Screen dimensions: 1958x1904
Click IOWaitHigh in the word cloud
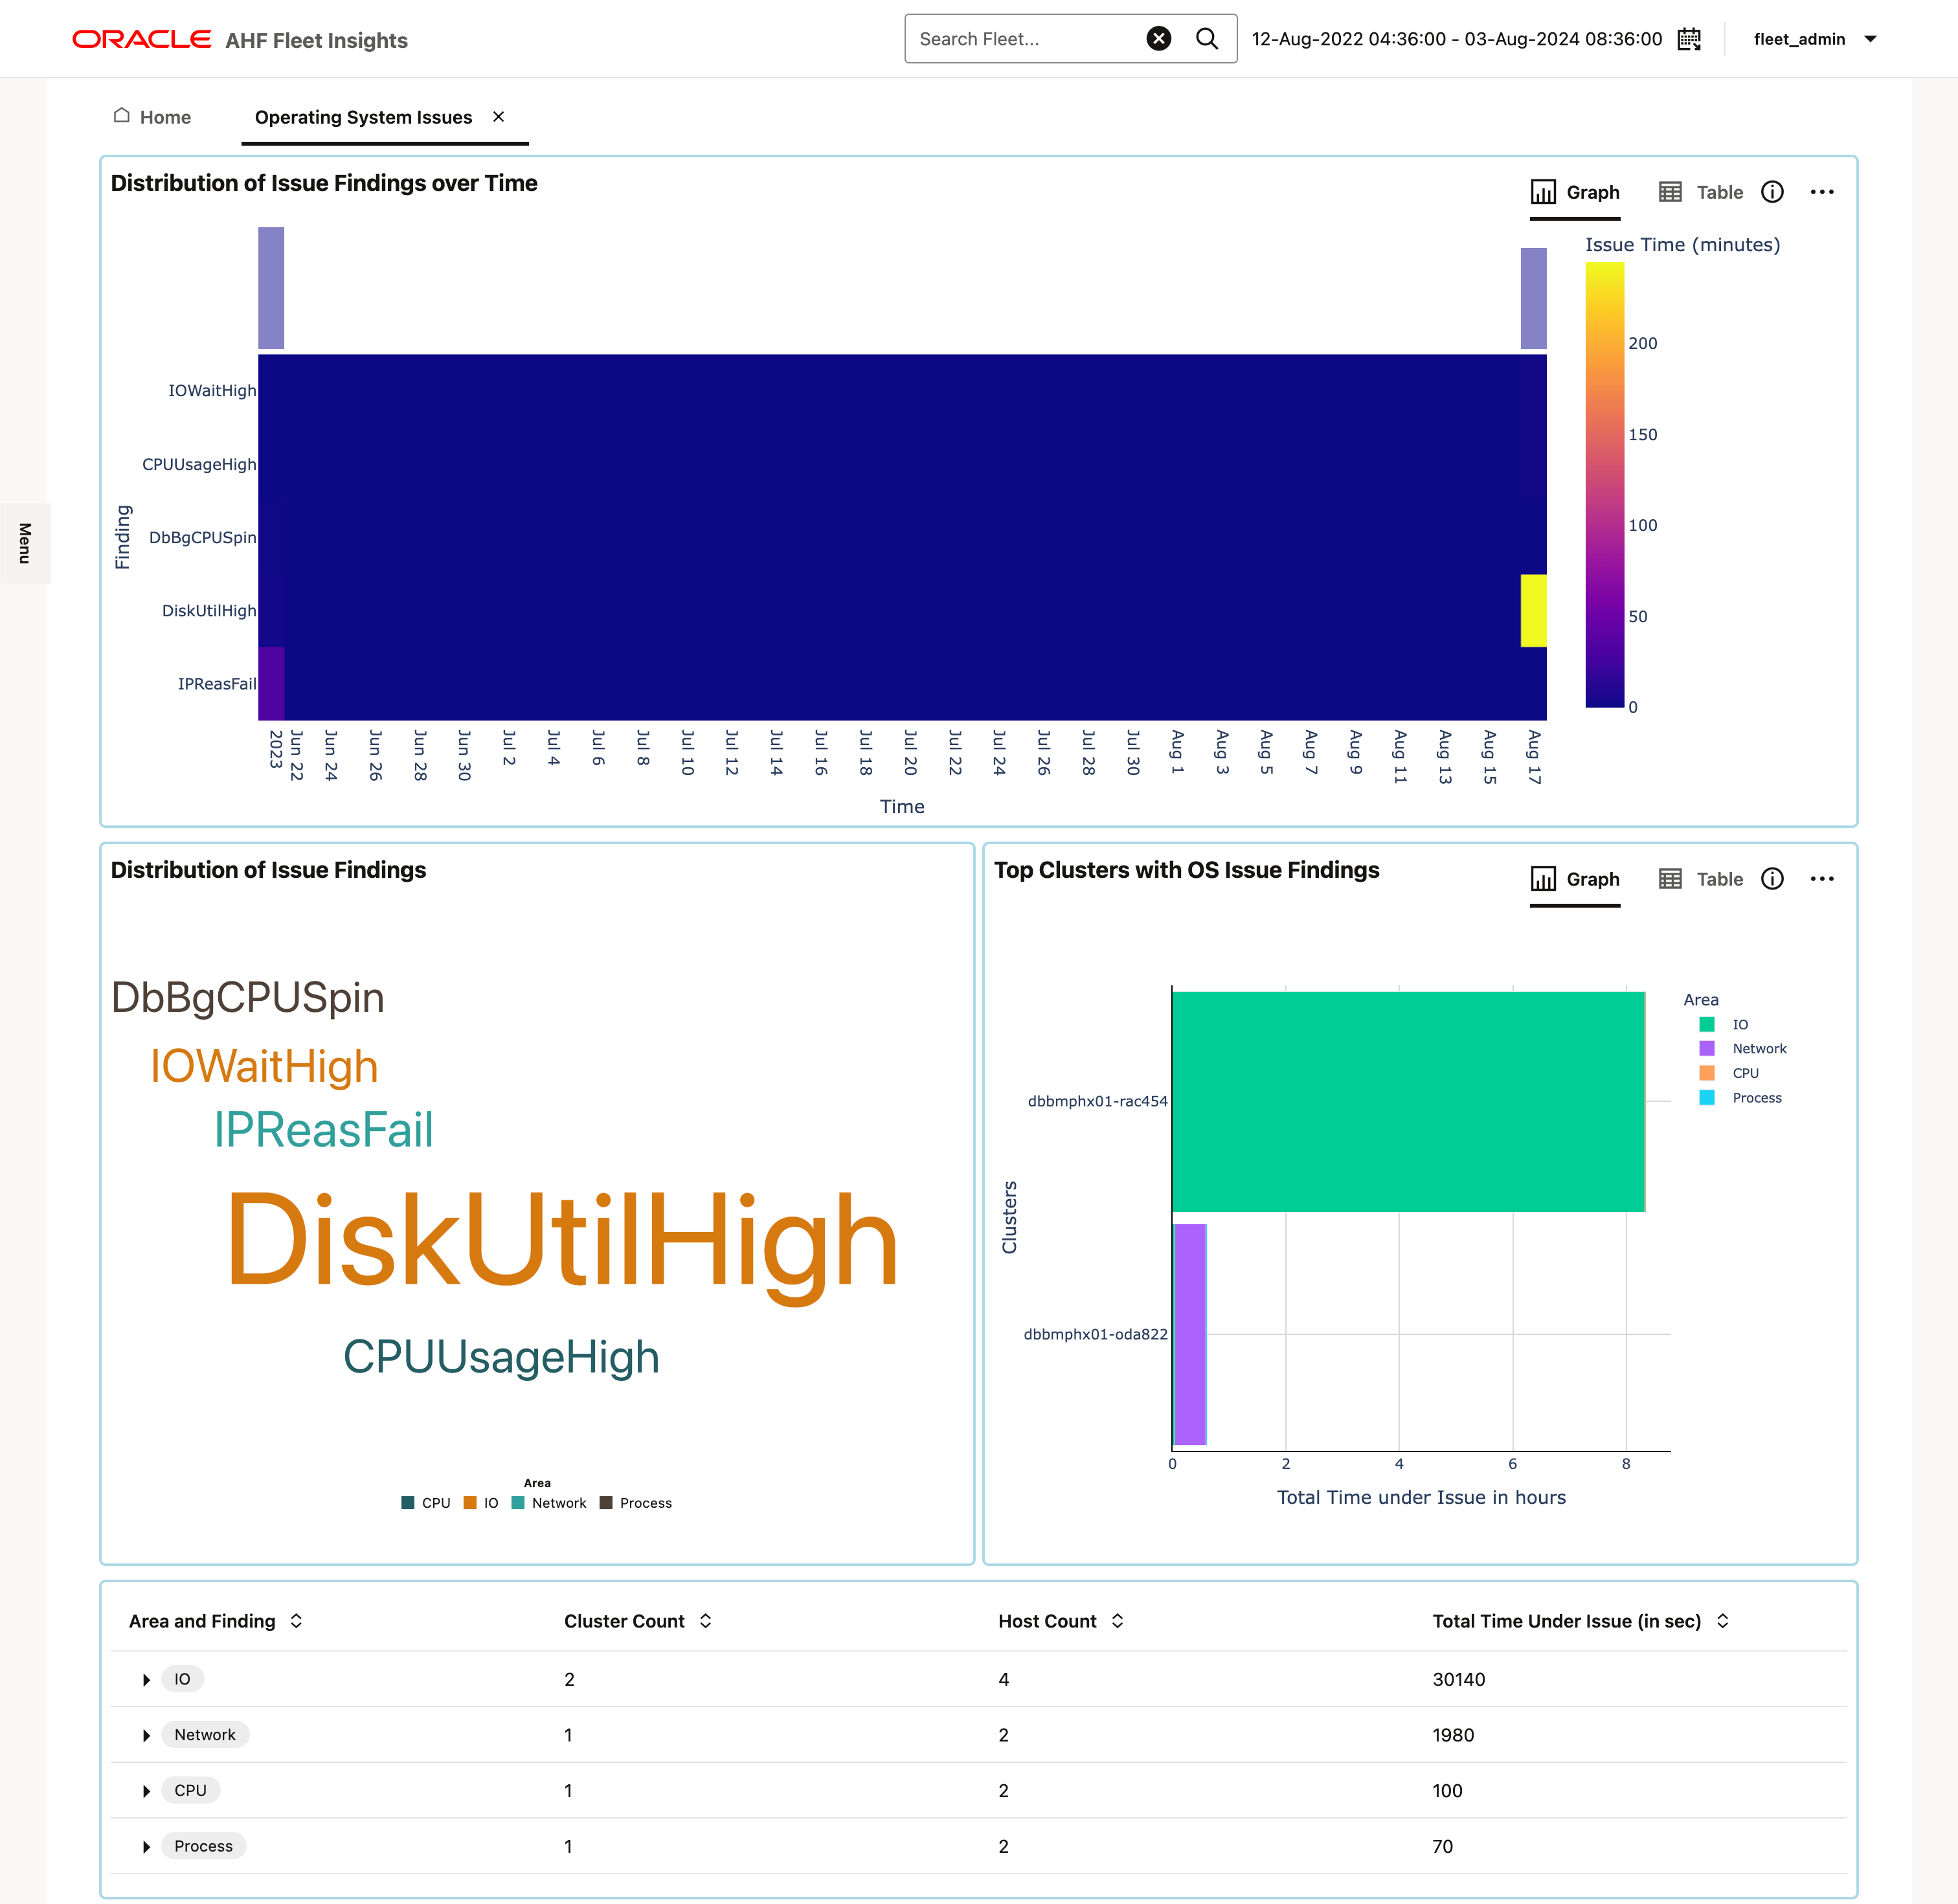pos(264,1066)
